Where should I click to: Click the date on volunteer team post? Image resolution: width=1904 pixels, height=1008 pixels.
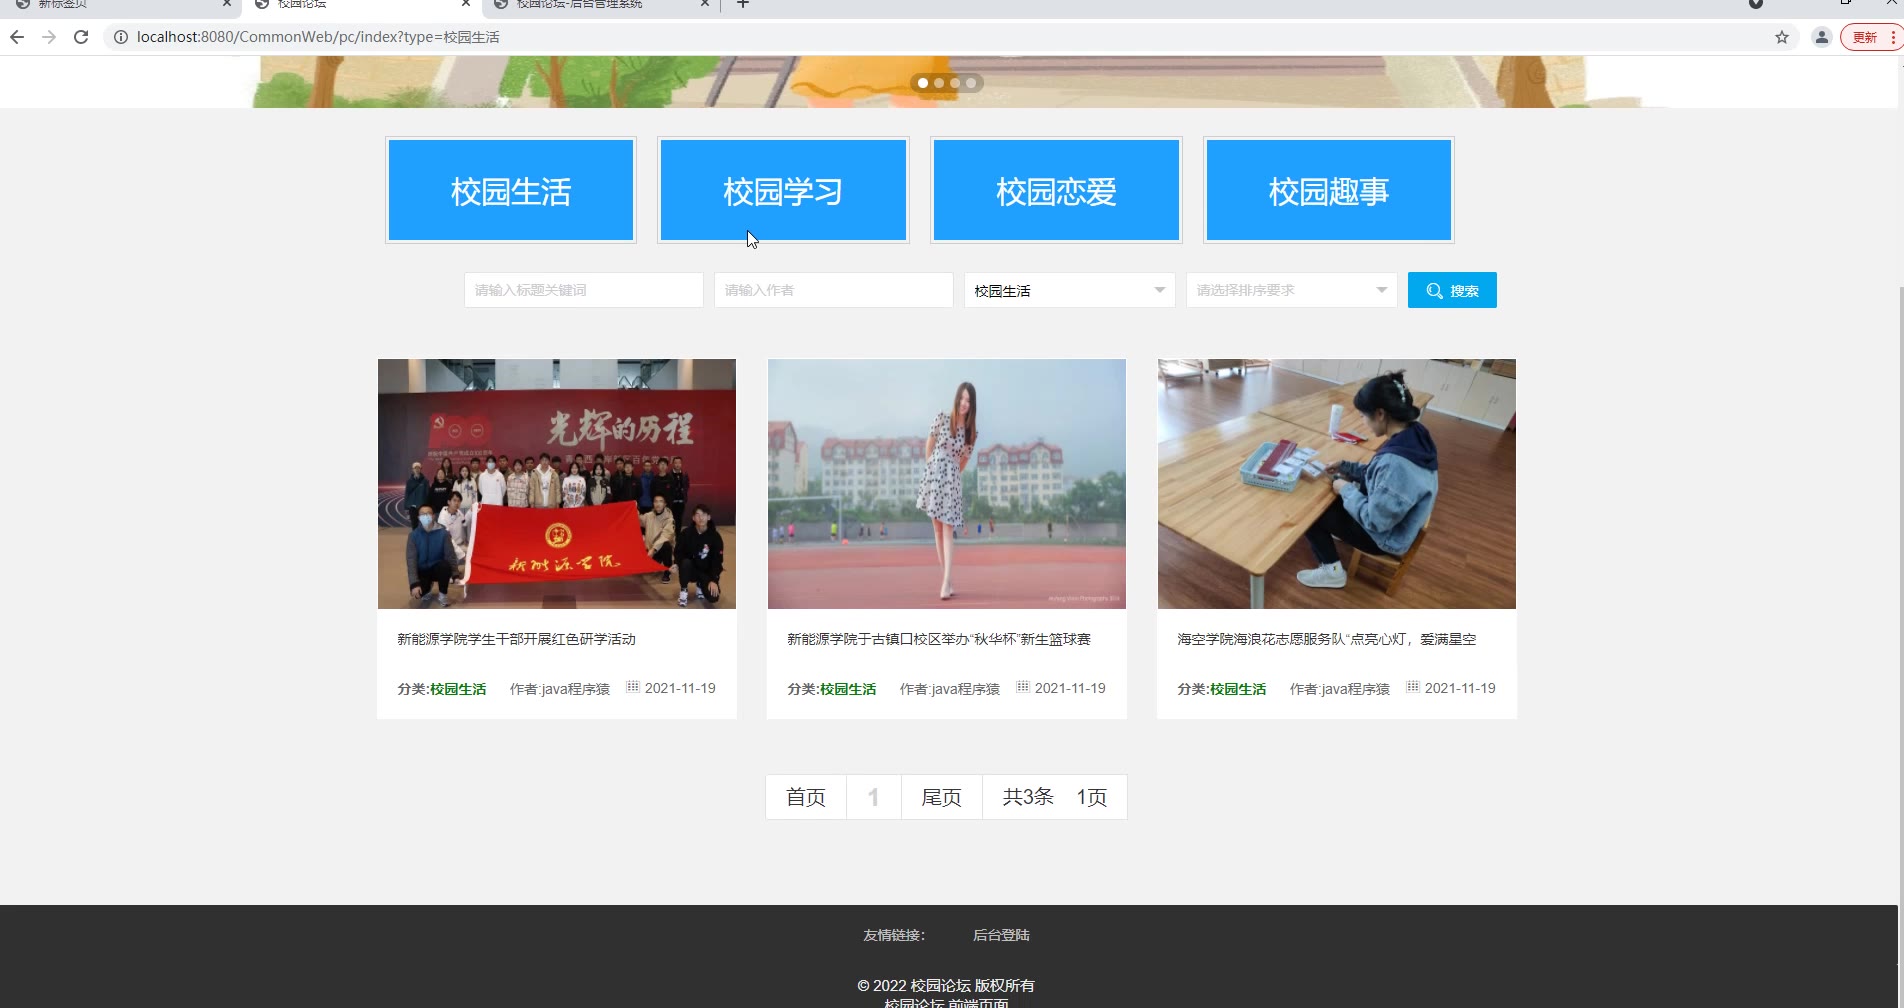pos(1460,688)
